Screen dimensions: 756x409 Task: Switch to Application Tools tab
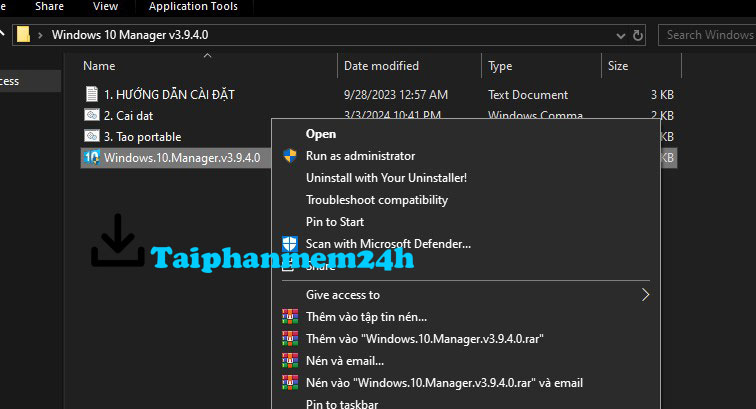pyautogui.click(x=193, y=6)
